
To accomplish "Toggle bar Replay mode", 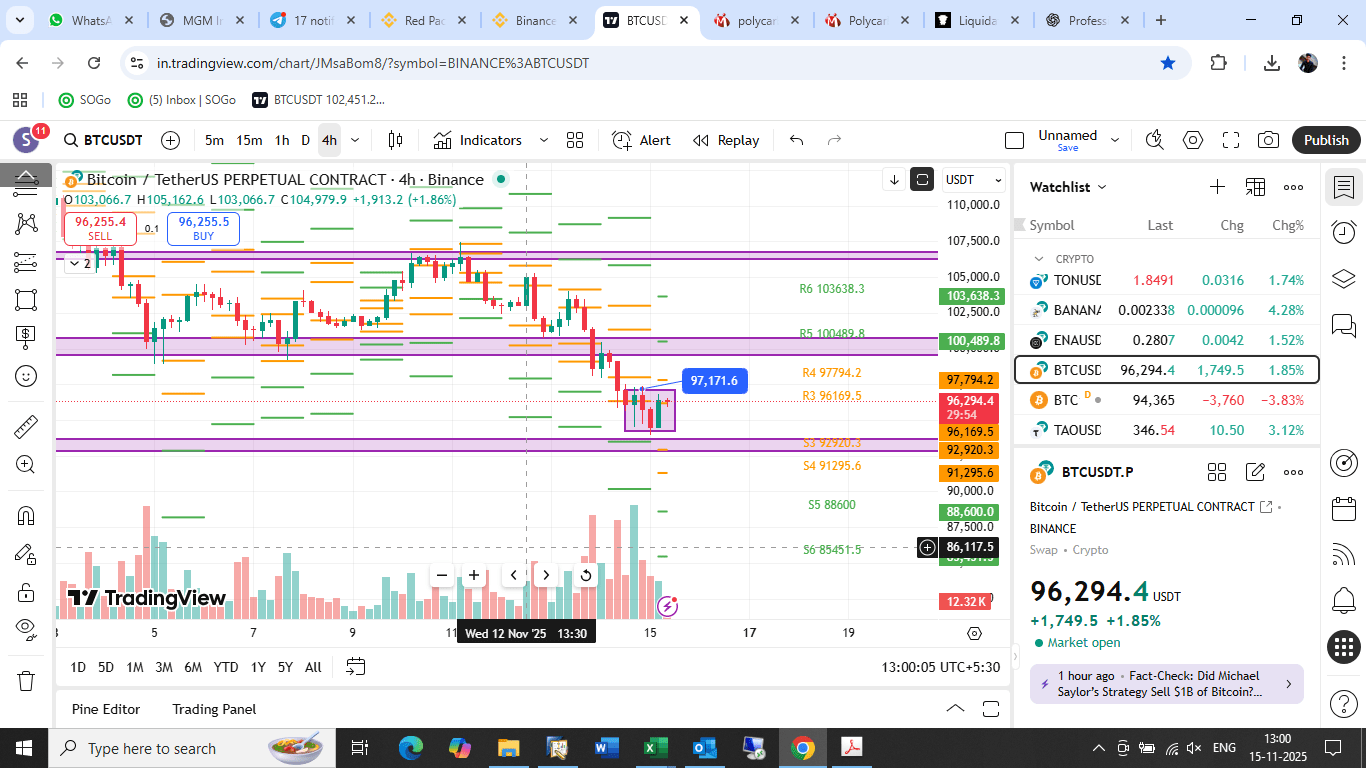I will pos(727,140).
